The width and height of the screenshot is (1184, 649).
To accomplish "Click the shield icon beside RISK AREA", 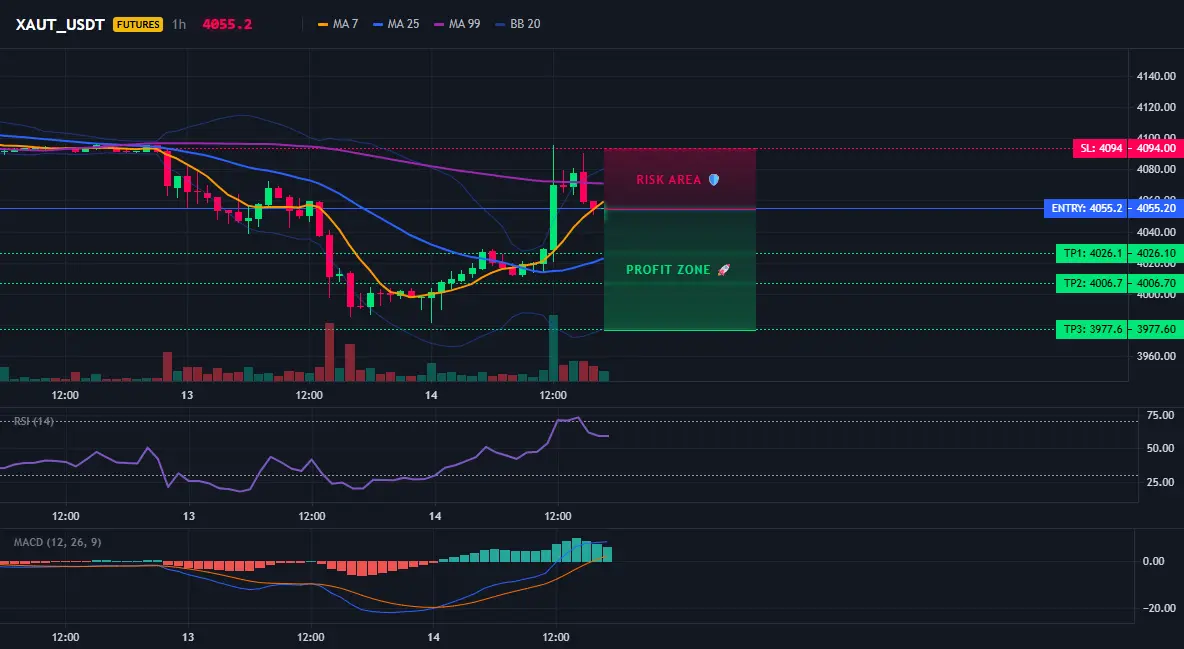I will 714,180.
